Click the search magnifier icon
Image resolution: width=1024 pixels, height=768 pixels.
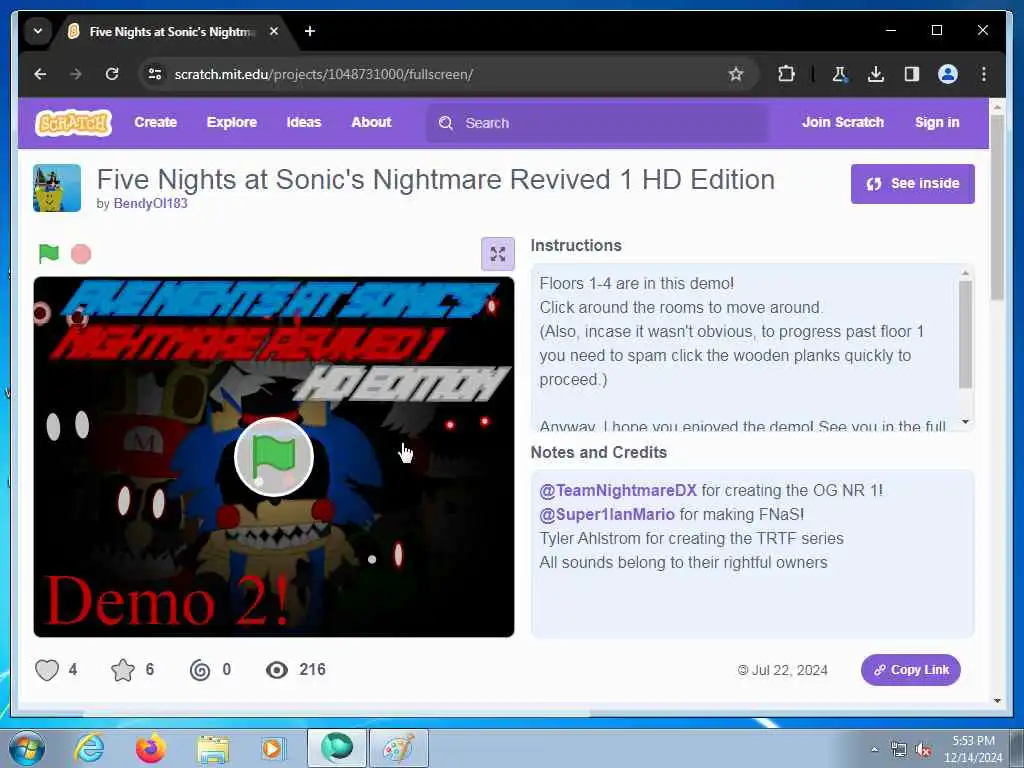pos(446,123)
